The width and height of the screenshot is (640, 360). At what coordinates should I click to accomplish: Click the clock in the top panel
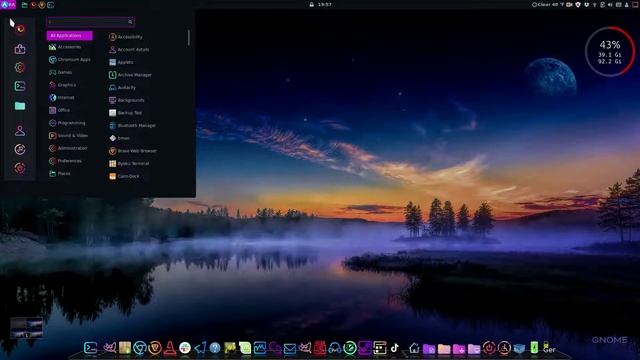coord(325,4)
